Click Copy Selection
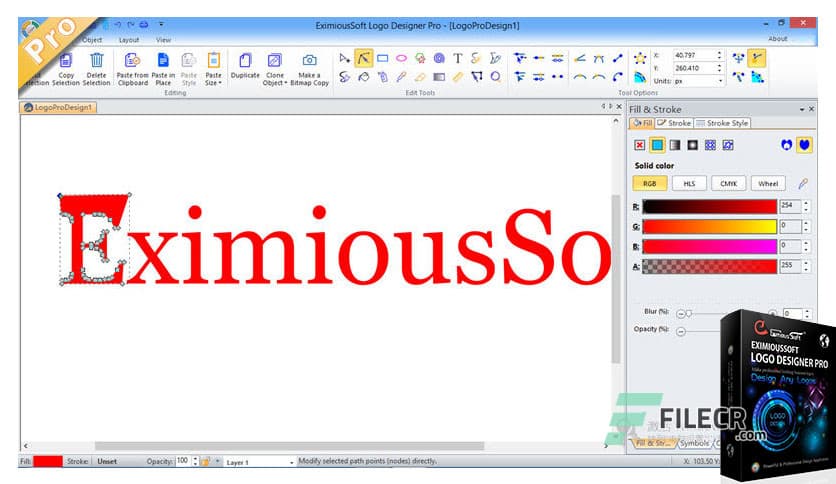Viewport: 836px width, 484px height. [x=66, y=69]
